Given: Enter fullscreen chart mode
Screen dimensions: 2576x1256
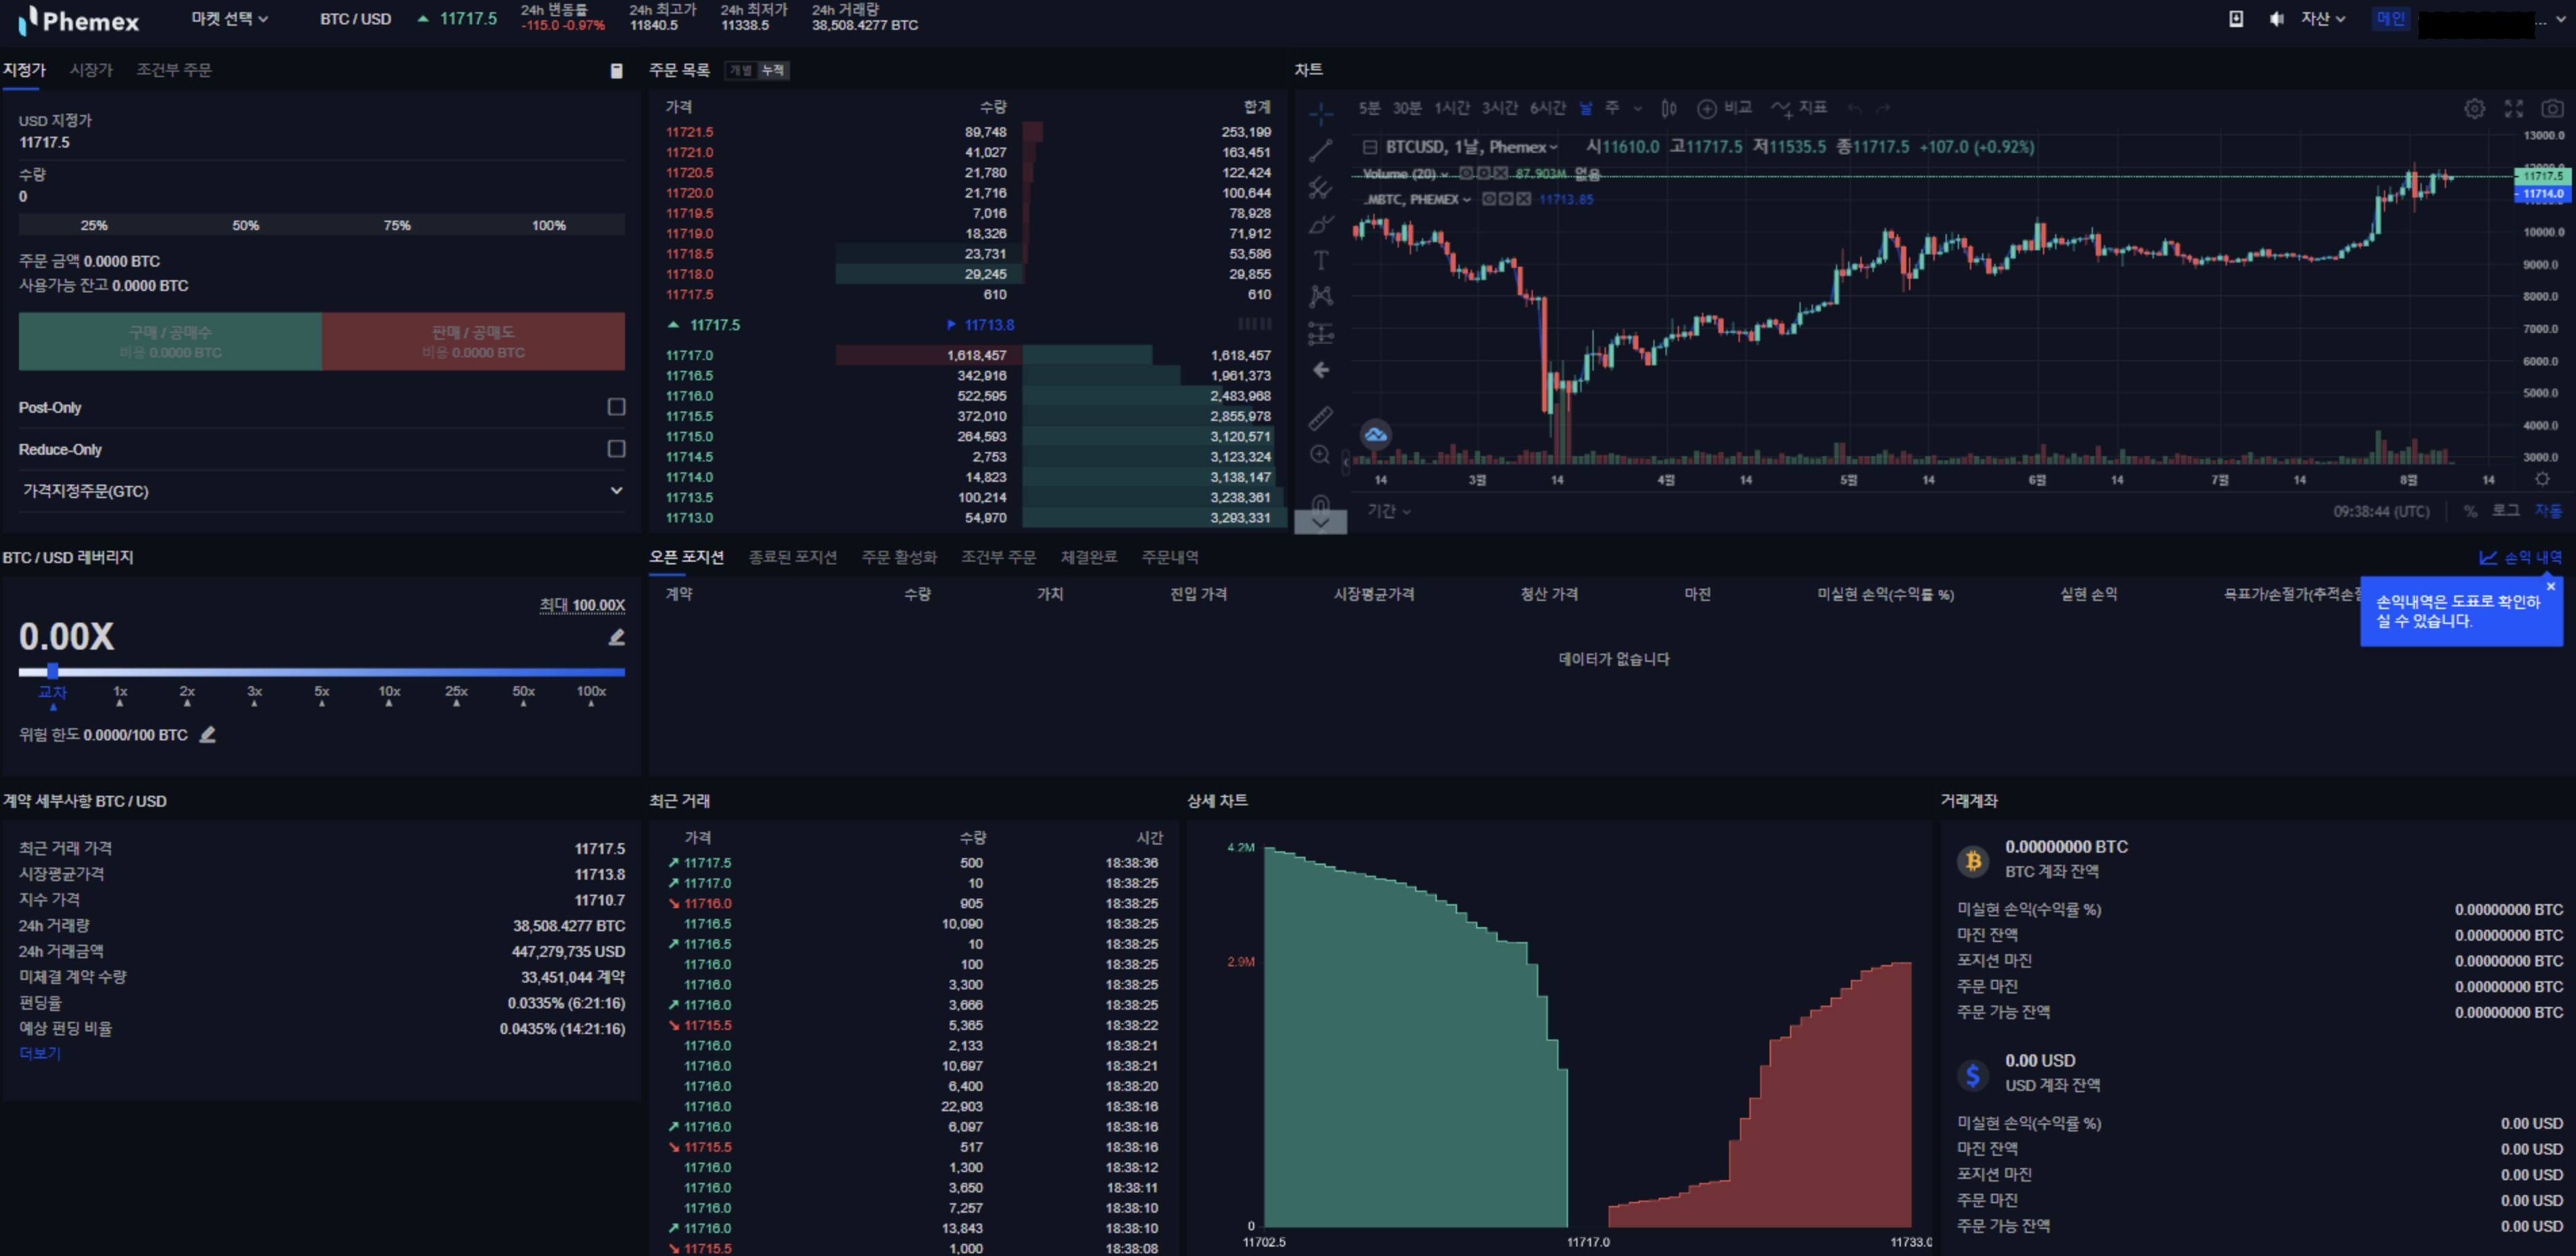Looking at the screenshot, I should [2514, 108].
